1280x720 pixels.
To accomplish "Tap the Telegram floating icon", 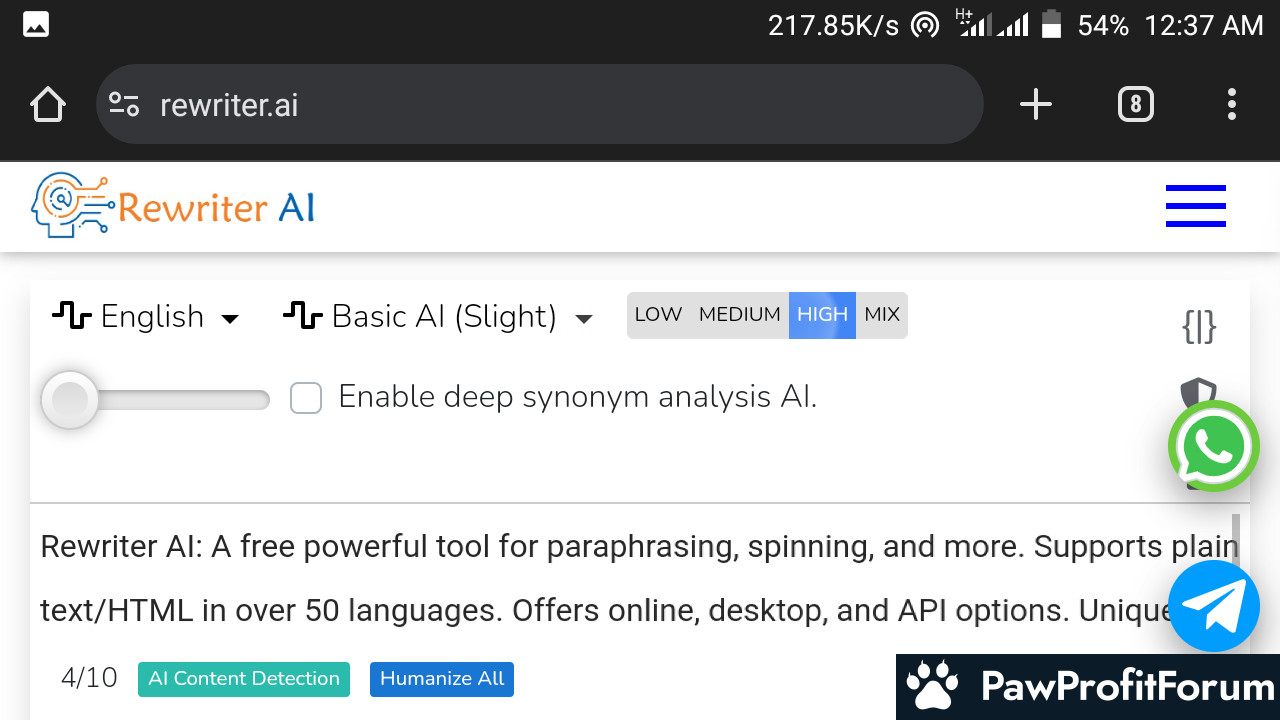I will [1214, 606].
